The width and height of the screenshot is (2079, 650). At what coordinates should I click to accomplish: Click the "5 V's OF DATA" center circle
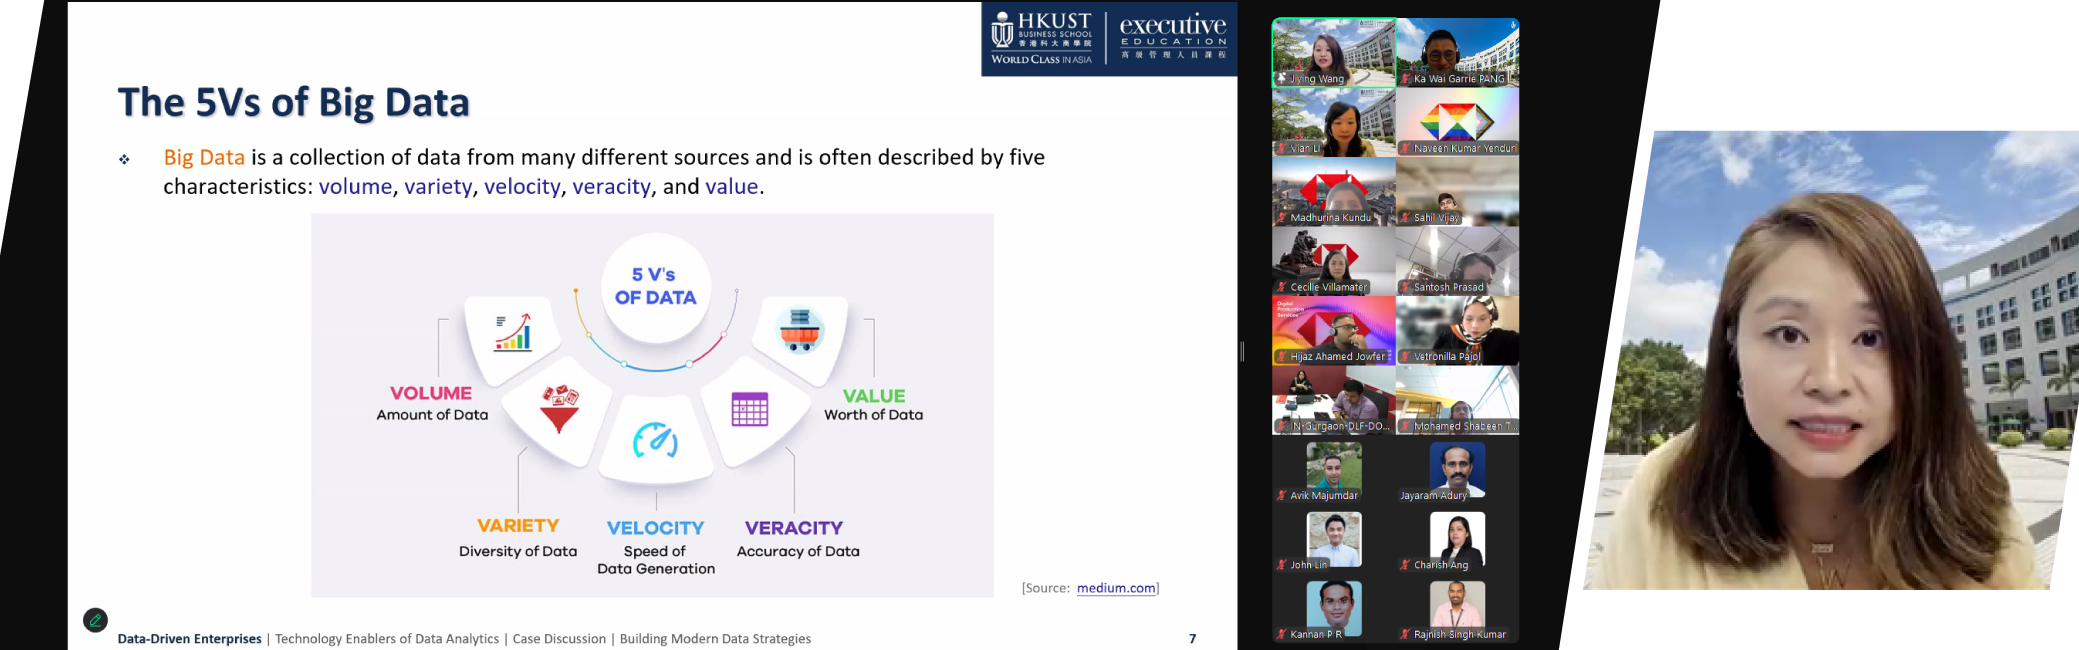pos(656,286)
